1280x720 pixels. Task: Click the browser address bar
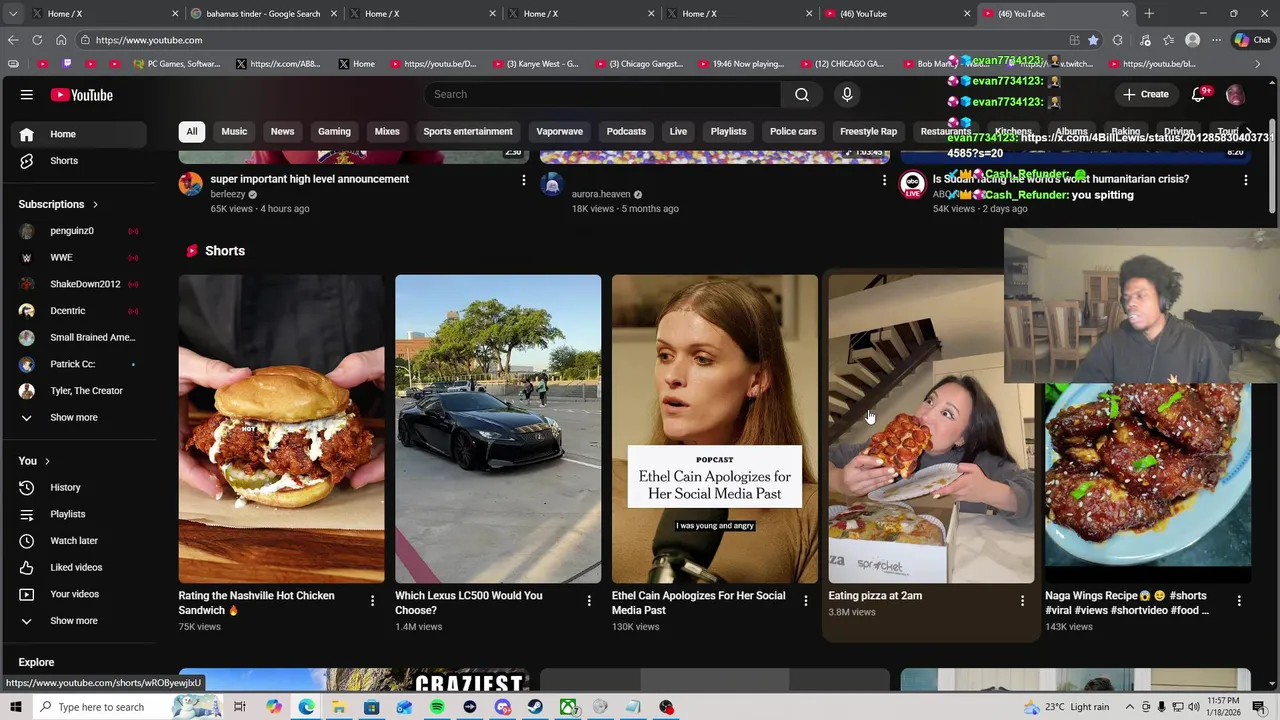click(570, 40)
